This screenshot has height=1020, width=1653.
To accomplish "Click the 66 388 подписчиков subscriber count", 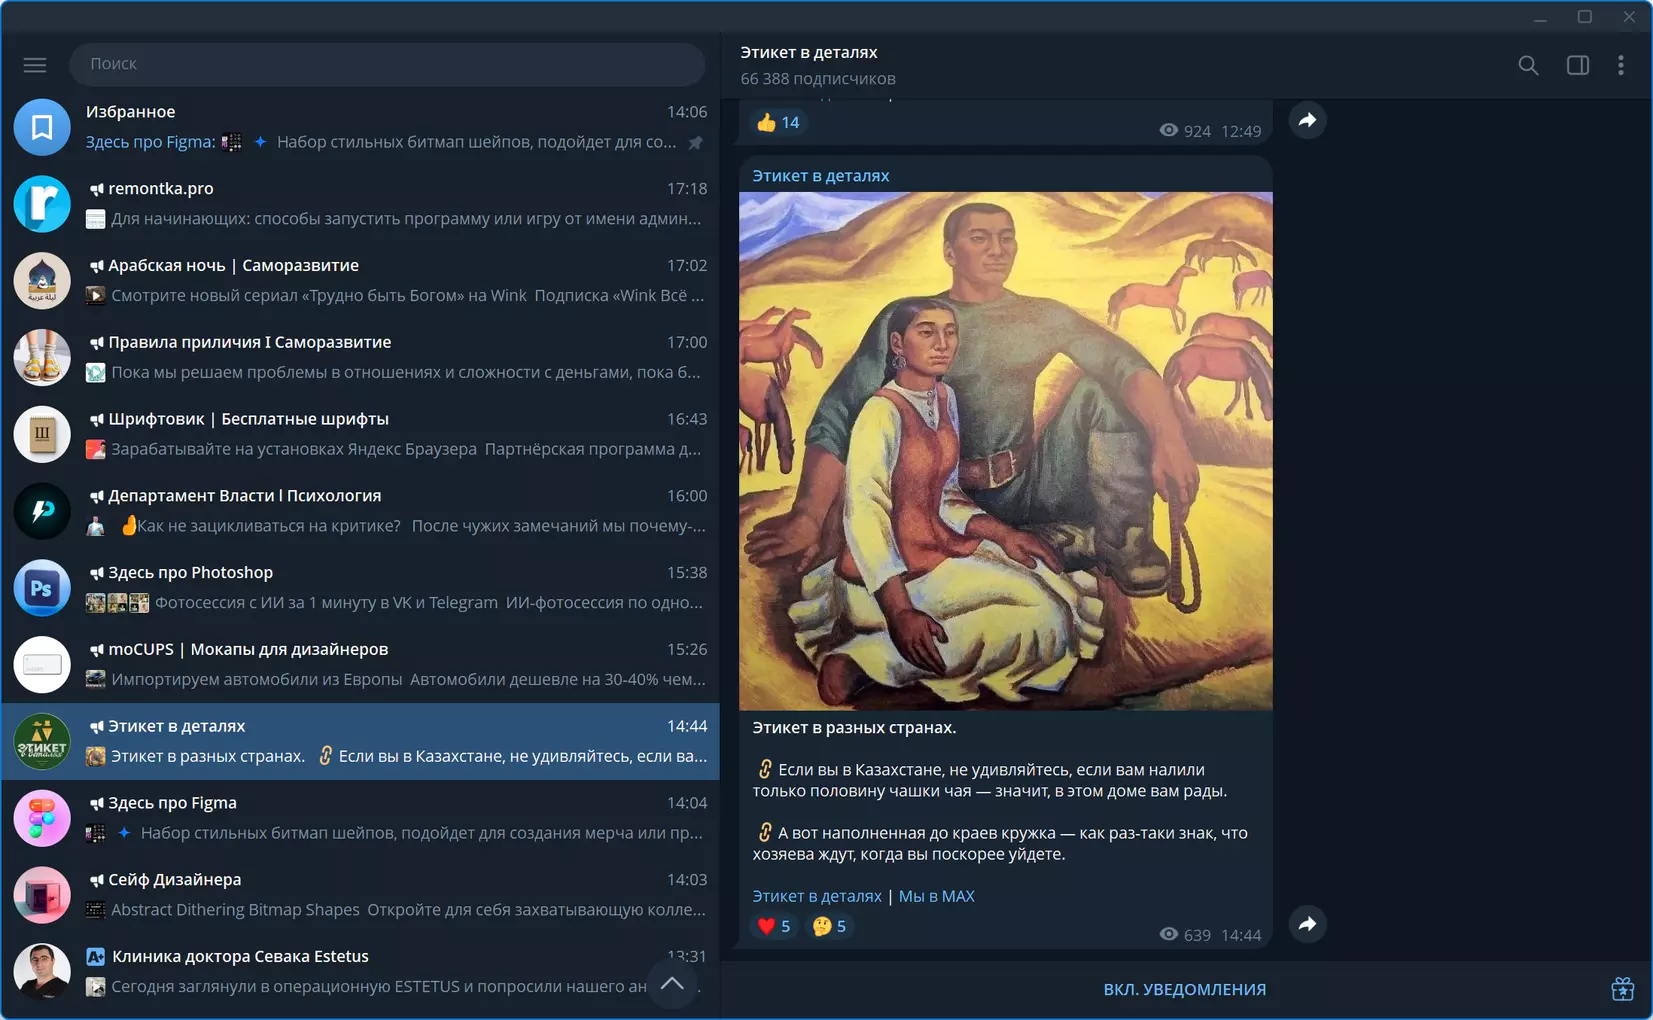I will [x=818, y=79].
